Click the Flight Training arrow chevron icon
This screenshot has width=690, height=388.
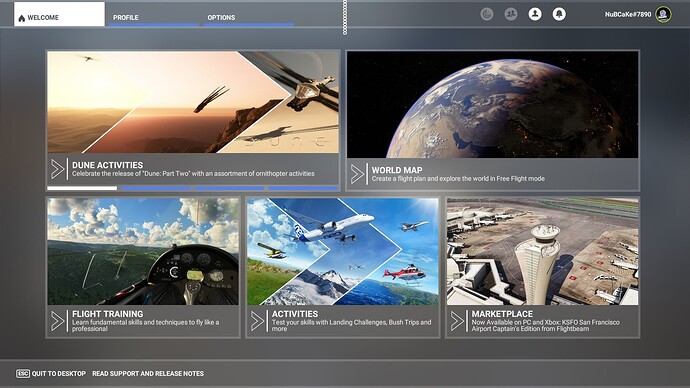click(x=58, y=321)
